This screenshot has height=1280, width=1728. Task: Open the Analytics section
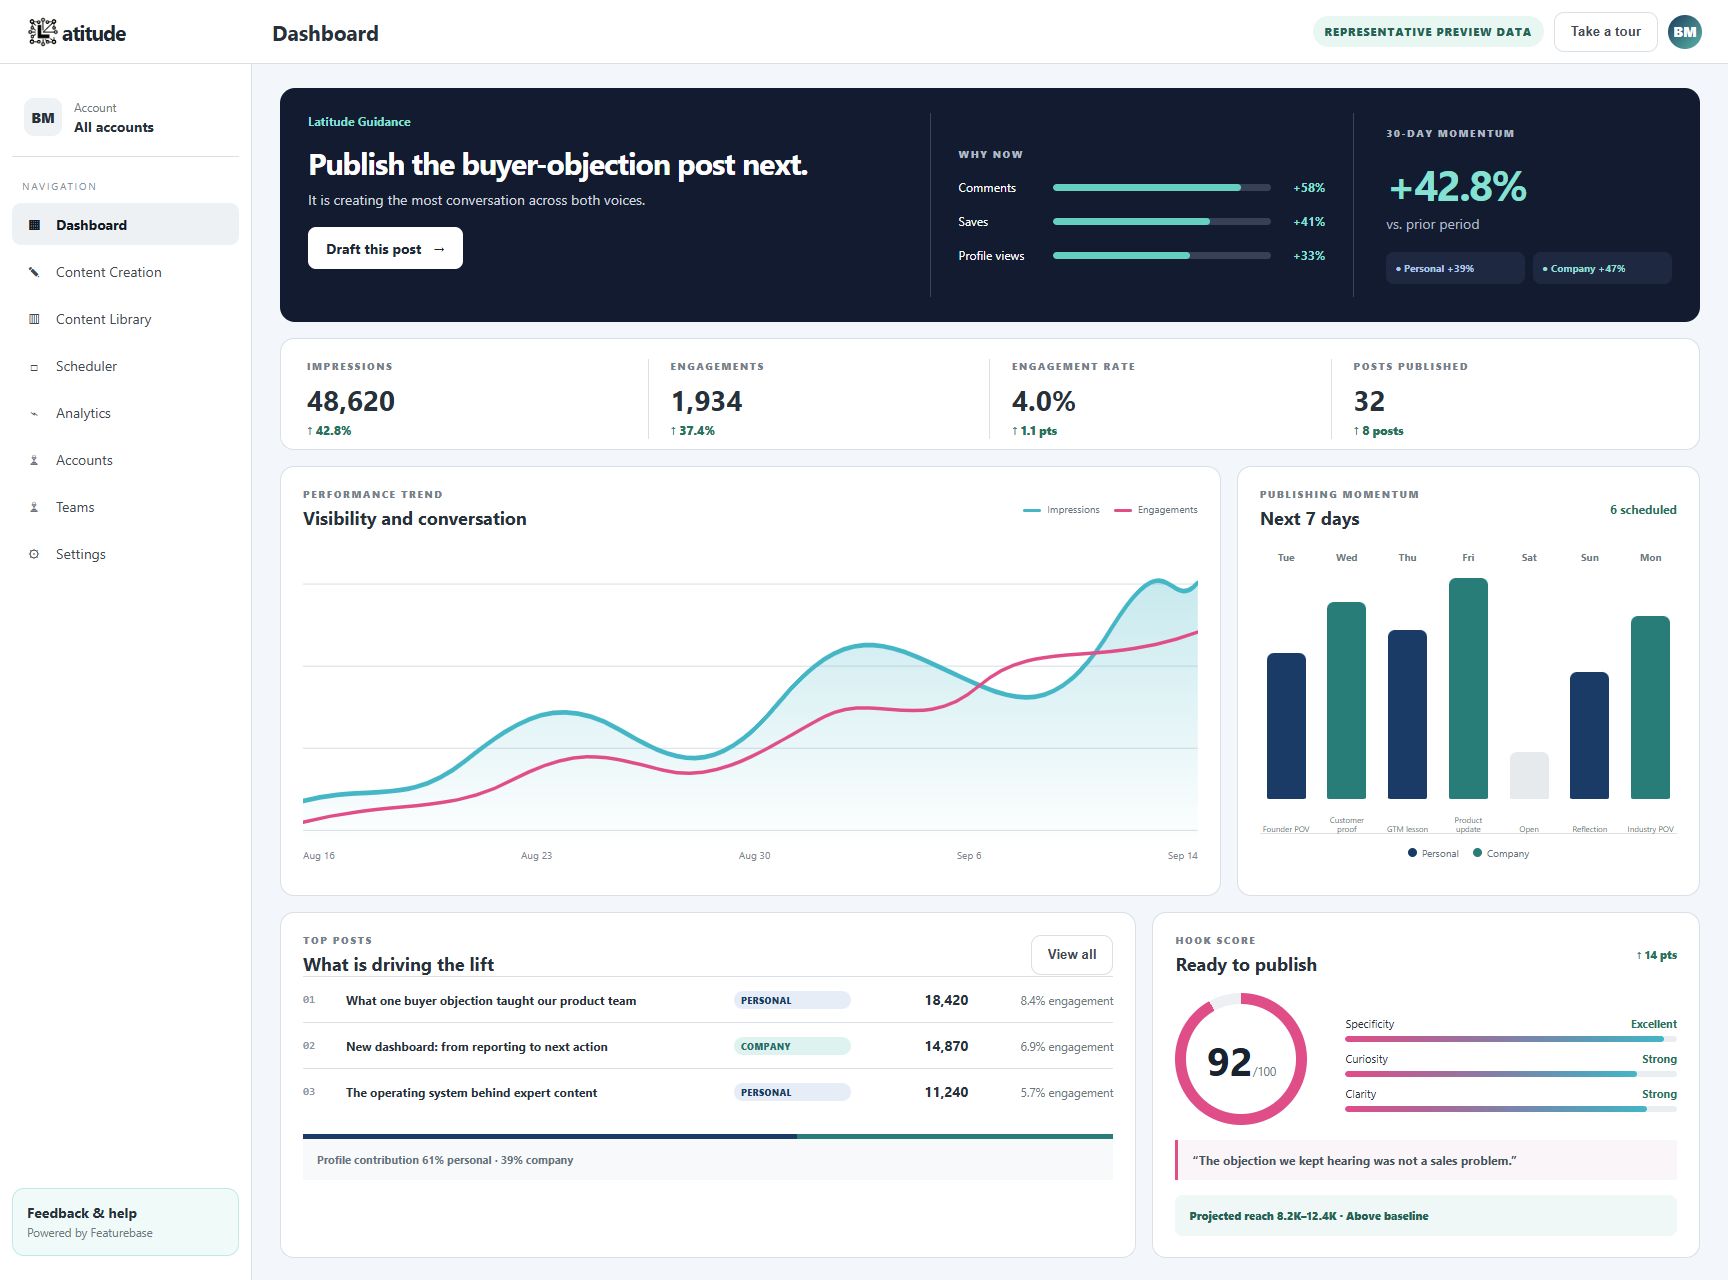(125, 413)
